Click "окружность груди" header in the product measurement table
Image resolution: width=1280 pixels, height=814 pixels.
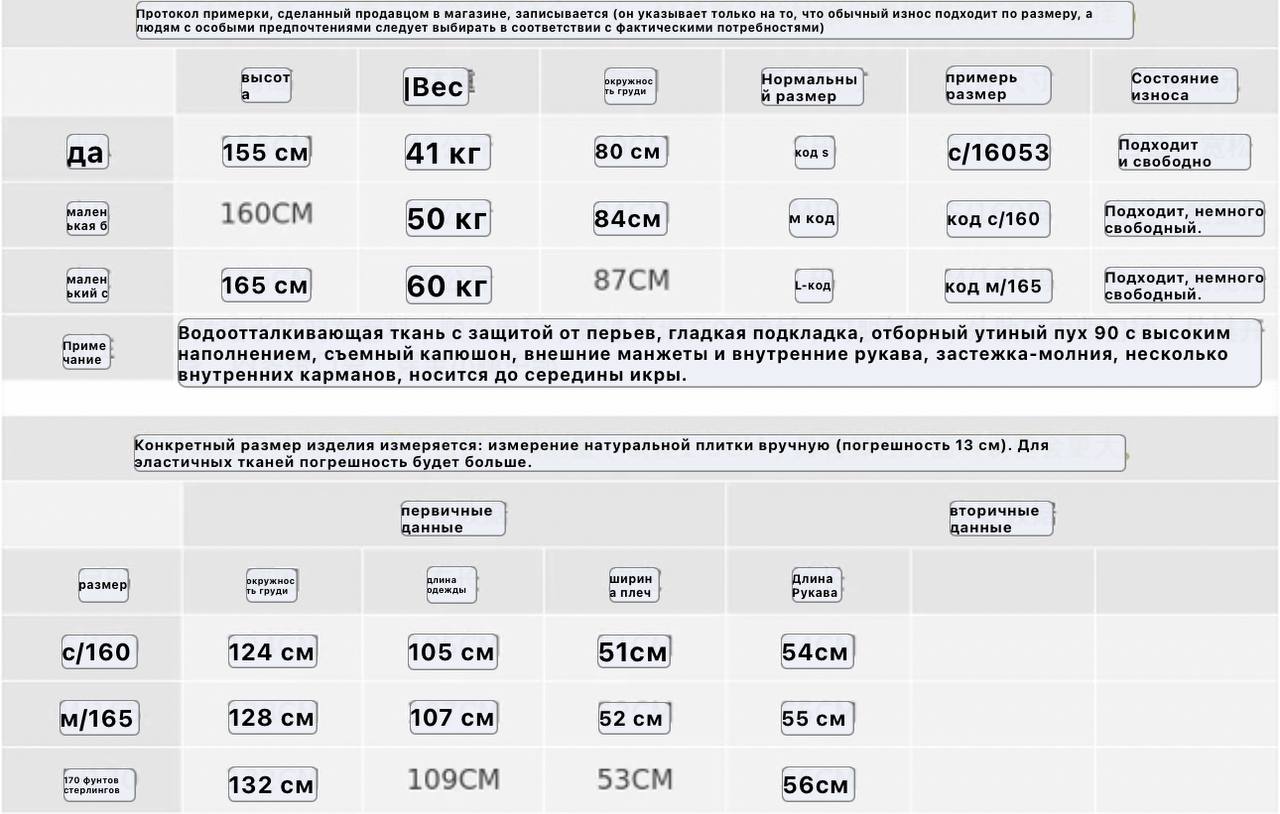(x=271, y=585)
